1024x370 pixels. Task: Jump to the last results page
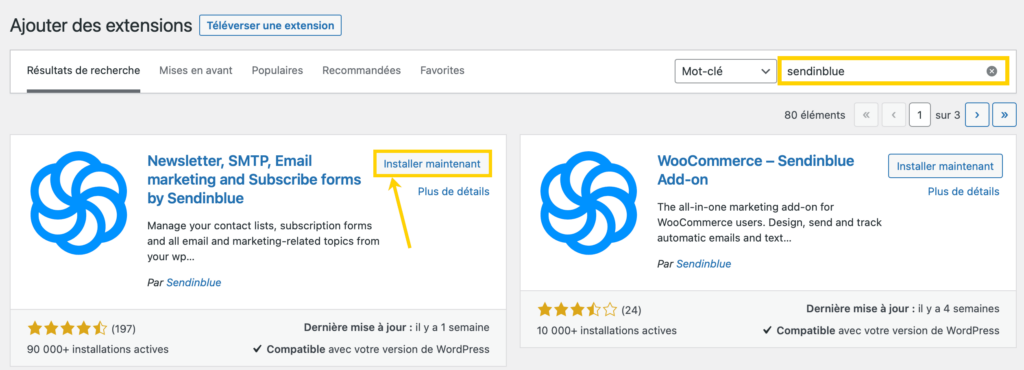(1004, 115)
